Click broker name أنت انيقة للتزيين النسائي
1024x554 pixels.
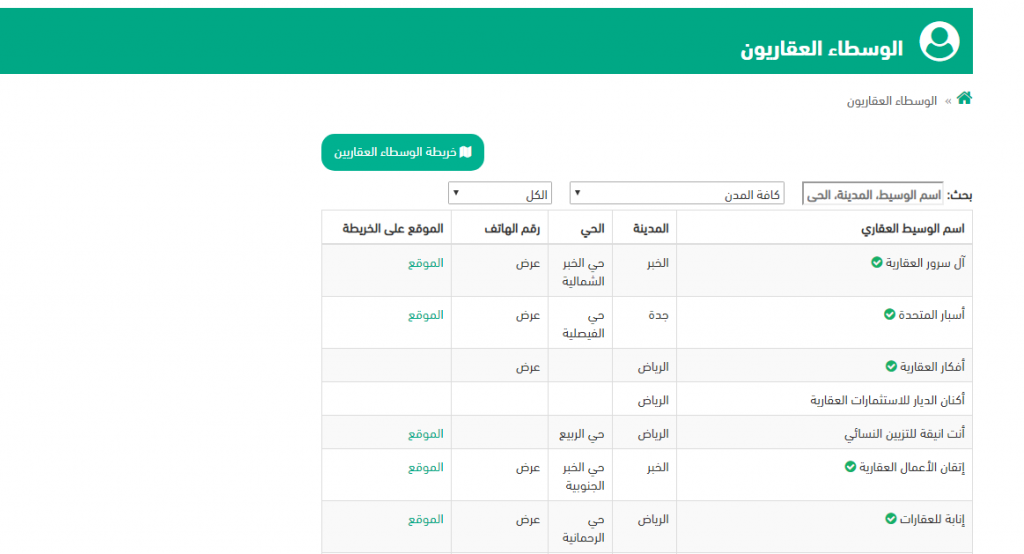904,434
